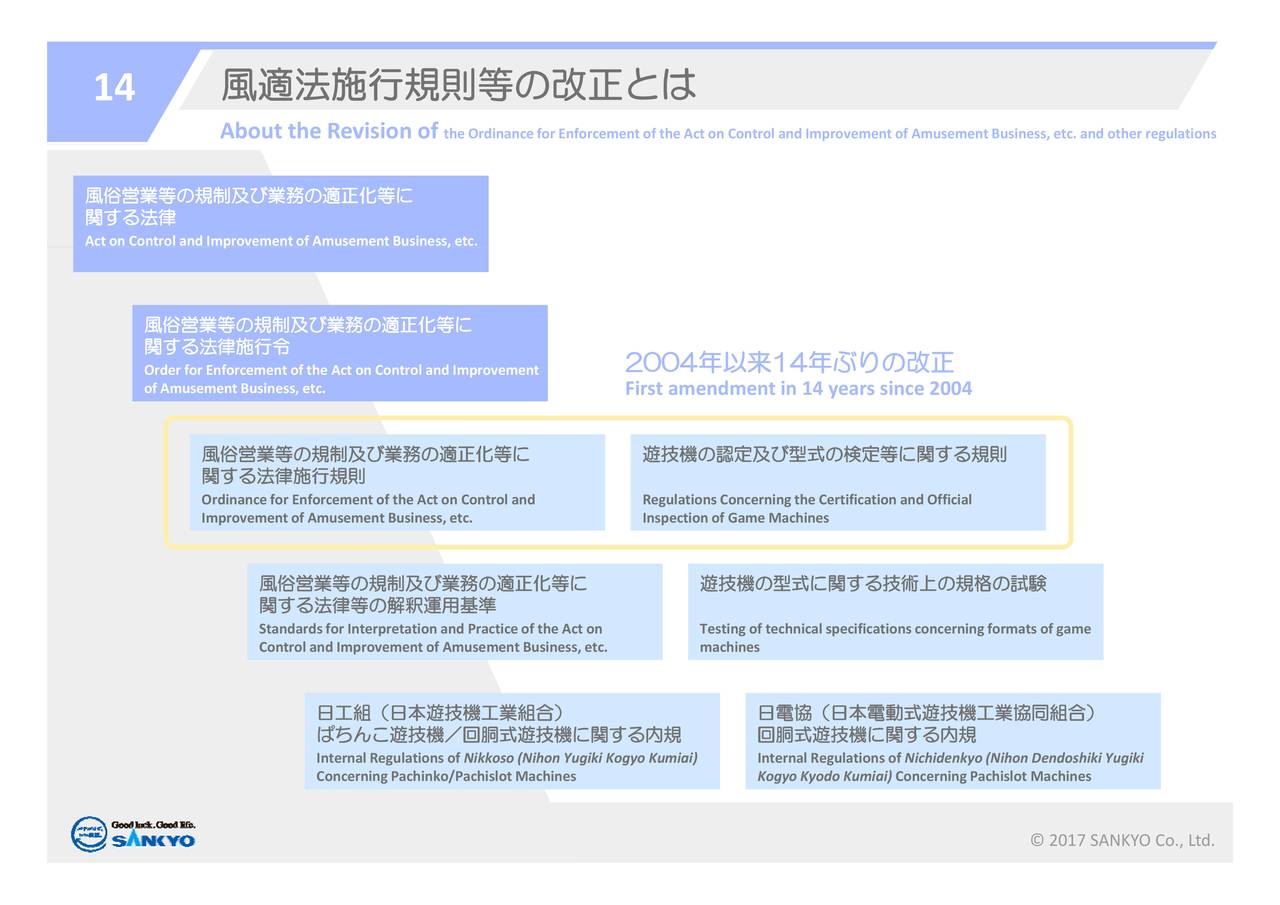The height and width of the screenshot is (905, 1280).
Task: Select the 遊技機の型式に関する技術上の規格の試験 heading
Action: click(872, 583)
